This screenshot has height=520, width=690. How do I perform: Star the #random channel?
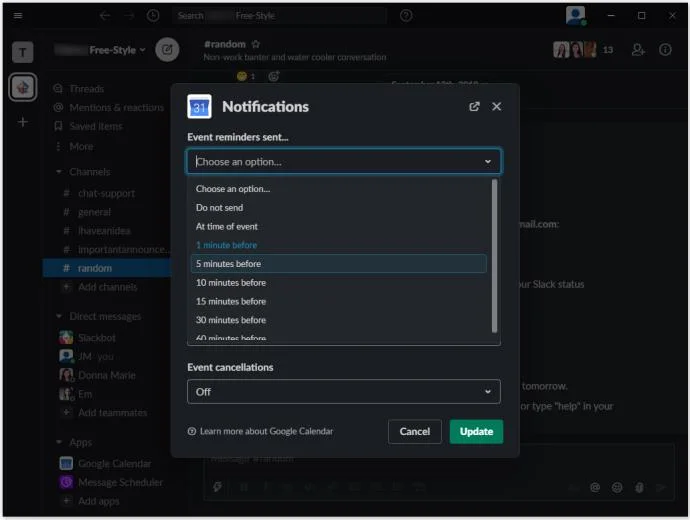tap(256, 44)
